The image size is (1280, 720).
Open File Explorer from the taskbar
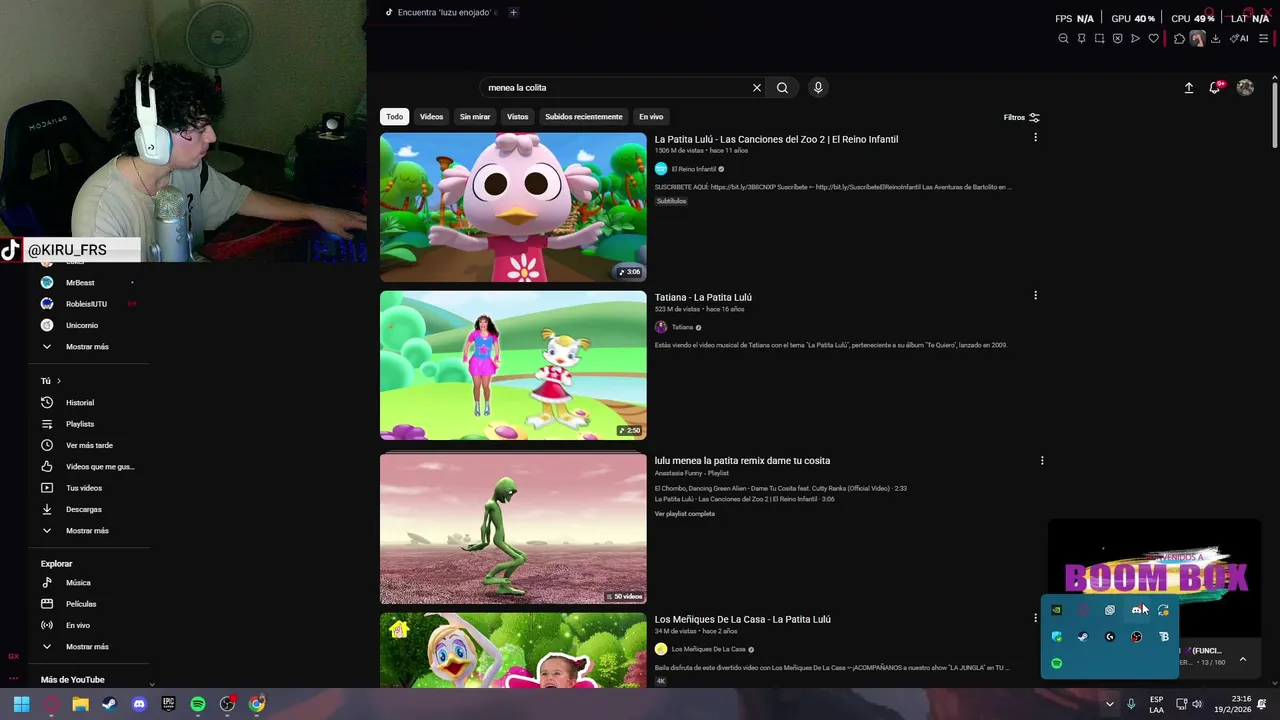[x=80, y=704]
